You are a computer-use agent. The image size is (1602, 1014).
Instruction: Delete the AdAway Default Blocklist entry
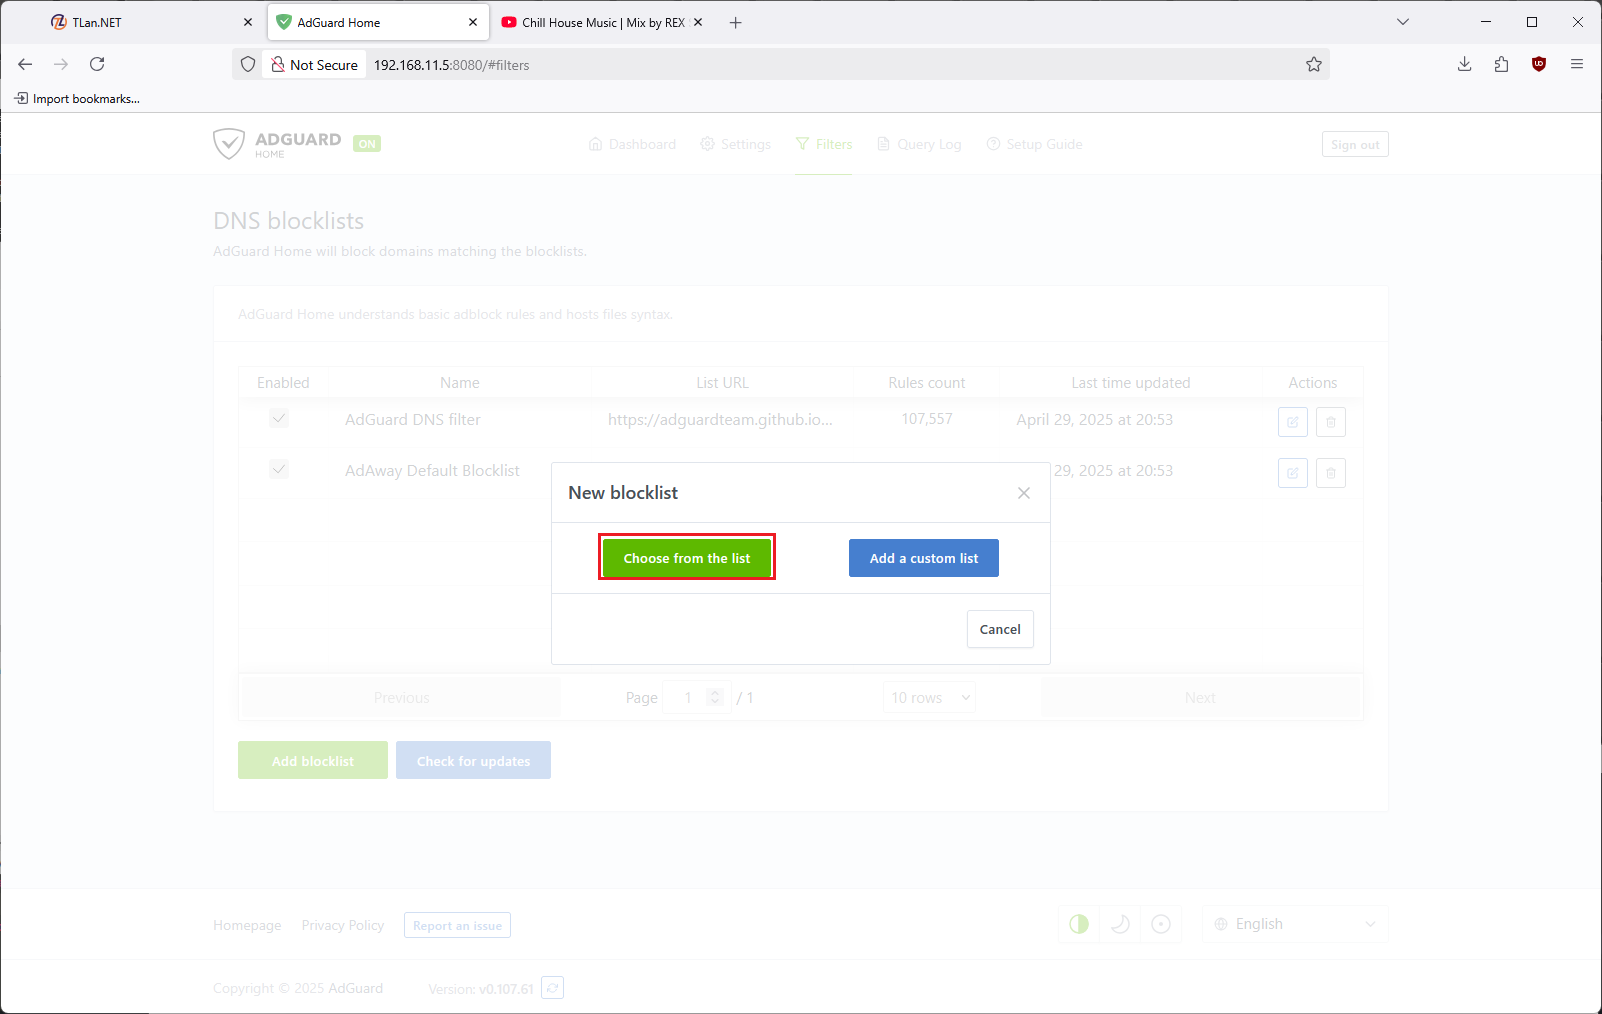pyautogui.click(x=1331, y=473)
